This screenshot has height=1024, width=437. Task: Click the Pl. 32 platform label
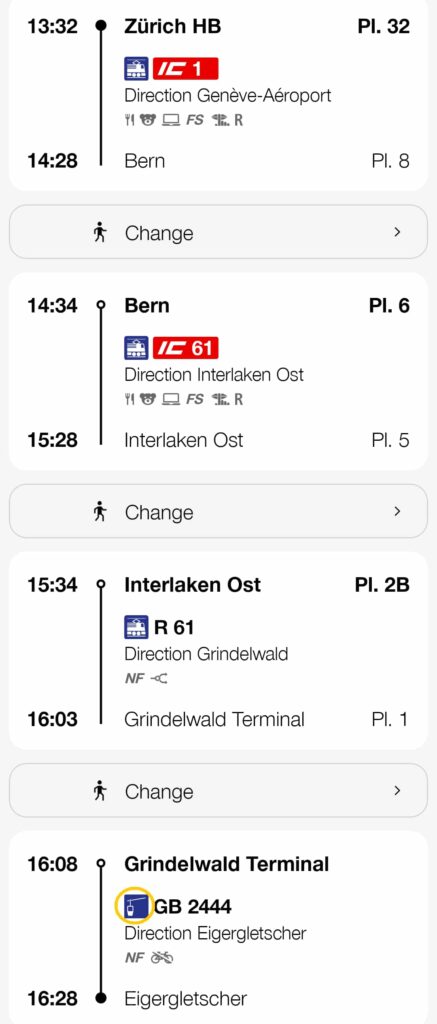[383, 27]
